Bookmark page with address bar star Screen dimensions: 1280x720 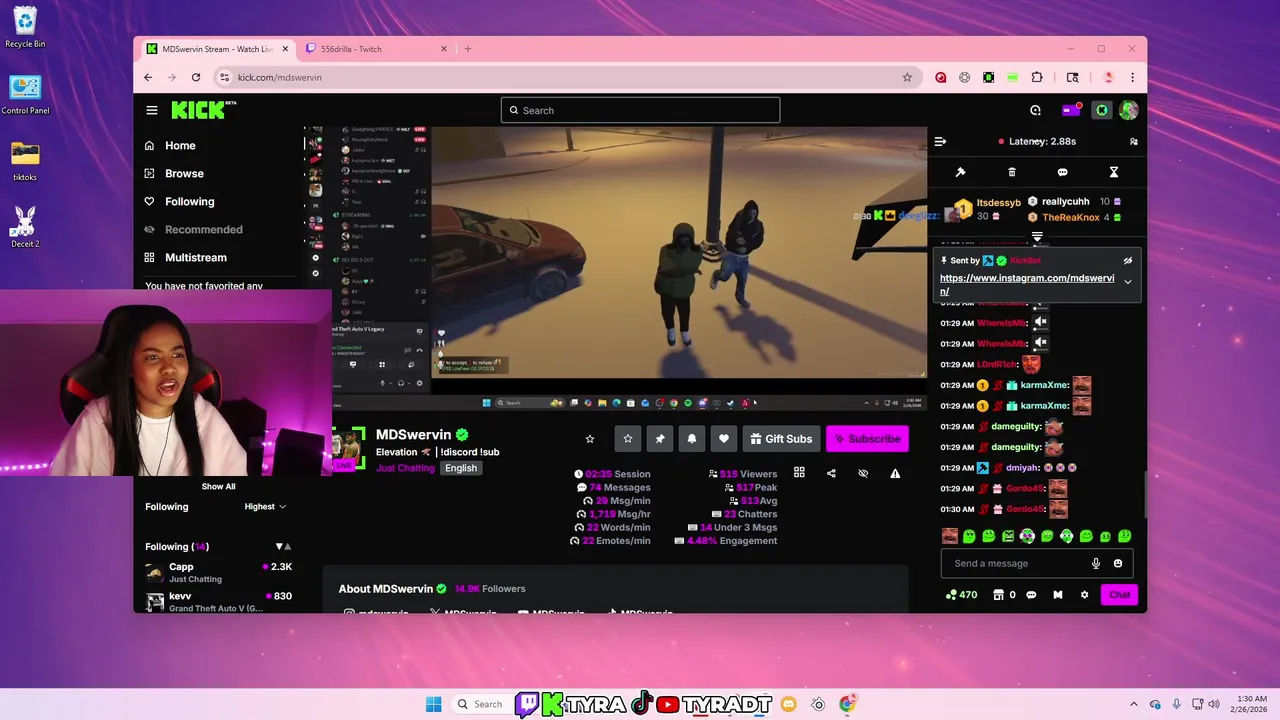click(907, 77)
